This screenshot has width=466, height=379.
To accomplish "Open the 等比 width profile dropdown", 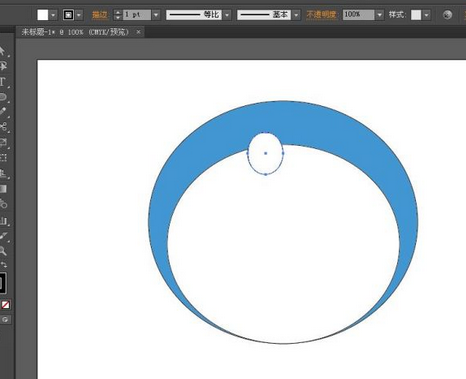I will click(227, 15).
